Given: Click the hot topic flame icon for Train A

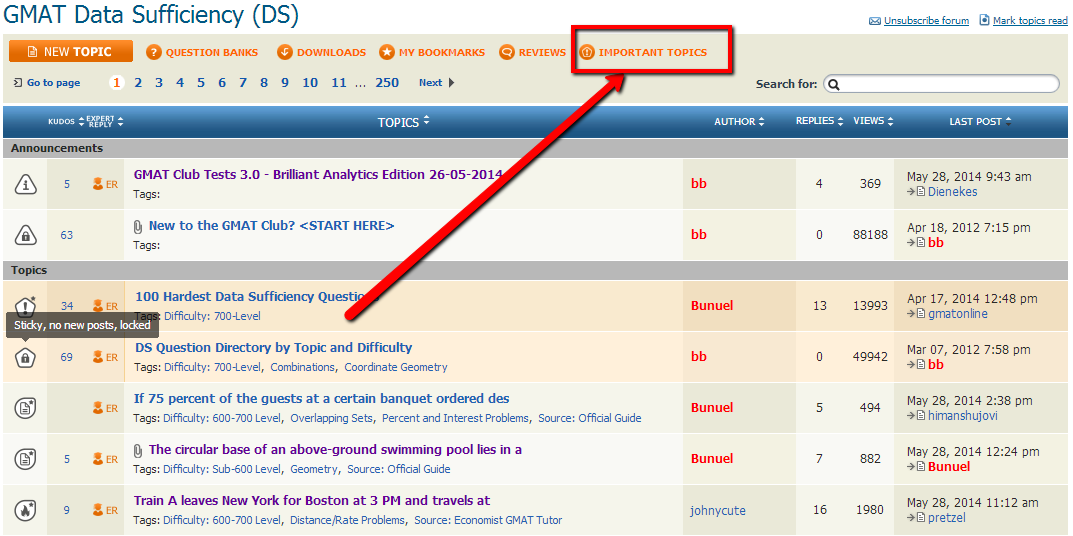Looking at the screenshot, I should pyautogui.click(x=26, y=510).
